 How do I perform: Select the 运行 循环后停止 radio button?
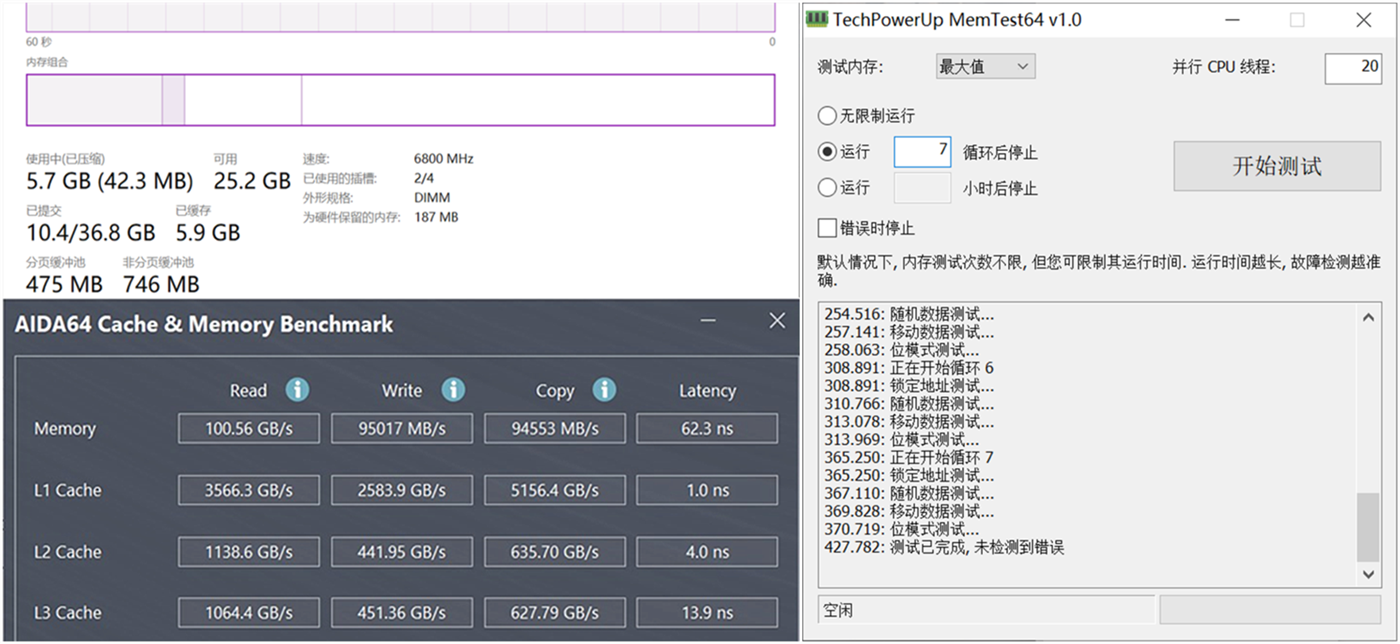[827, 152]
